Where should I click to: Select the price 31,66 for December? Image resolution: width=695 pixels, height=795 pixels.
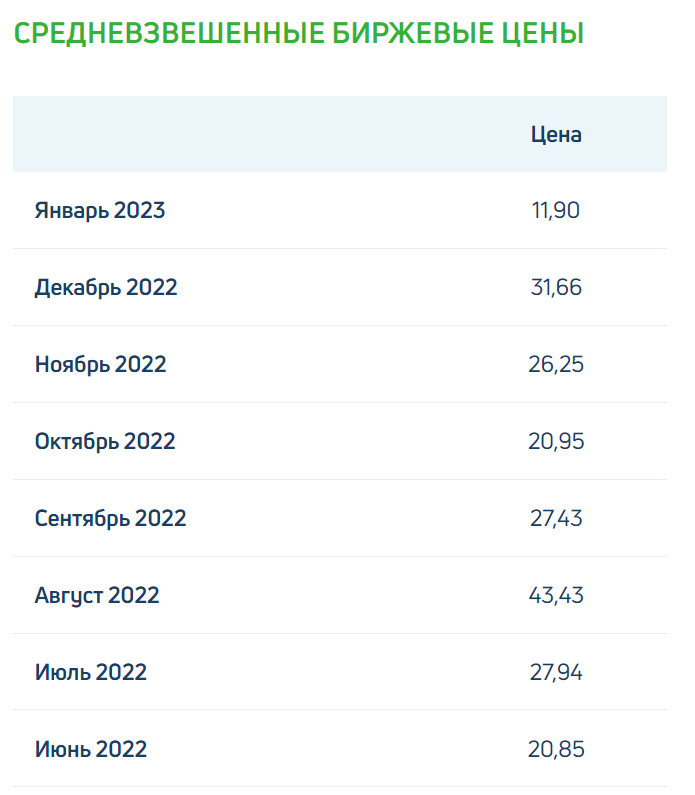(556, 287)
